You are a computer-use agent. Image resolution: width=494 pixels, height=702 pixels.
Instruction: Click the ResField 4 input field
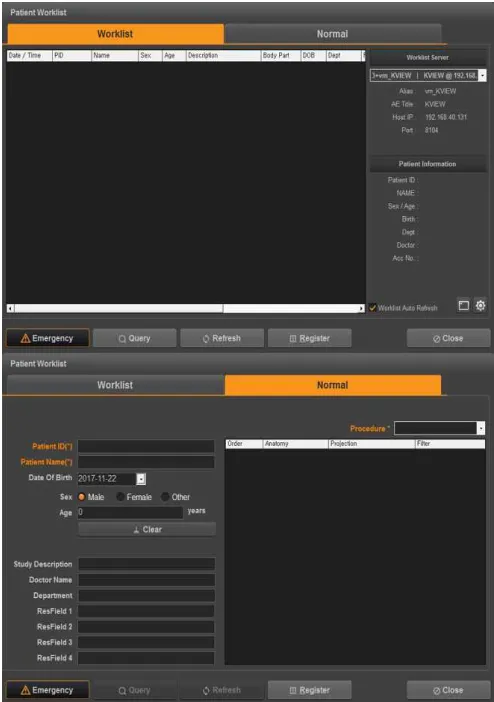146,658
